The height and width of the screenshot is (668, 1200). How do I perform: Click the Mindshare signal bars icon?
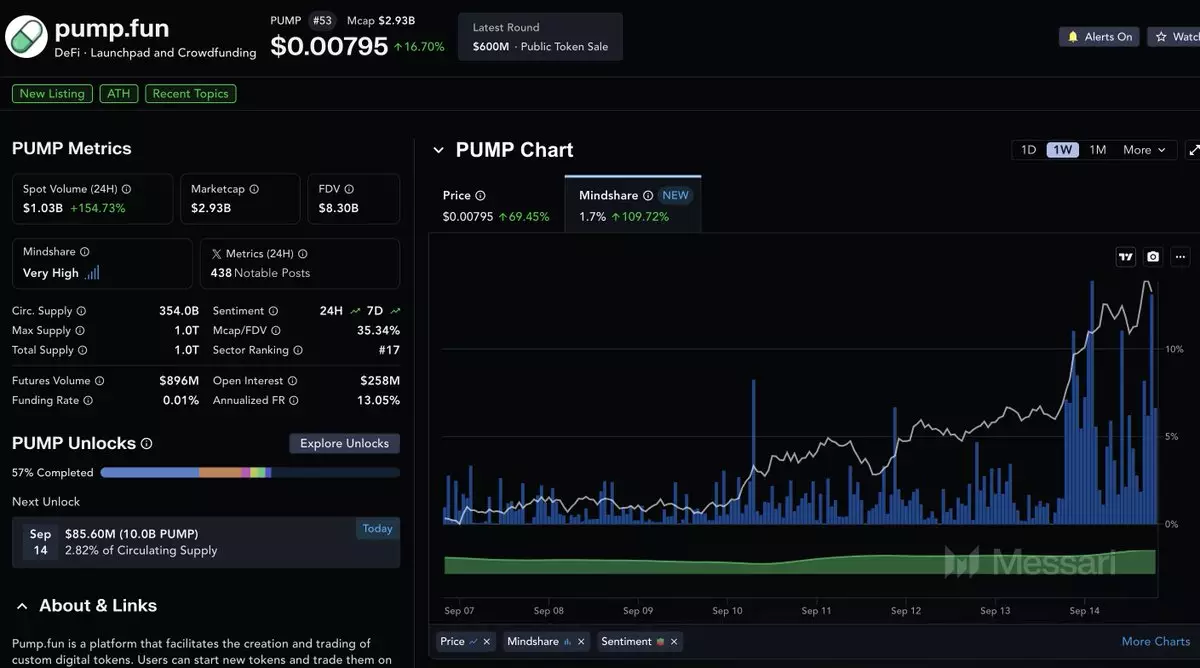(92, 273)
